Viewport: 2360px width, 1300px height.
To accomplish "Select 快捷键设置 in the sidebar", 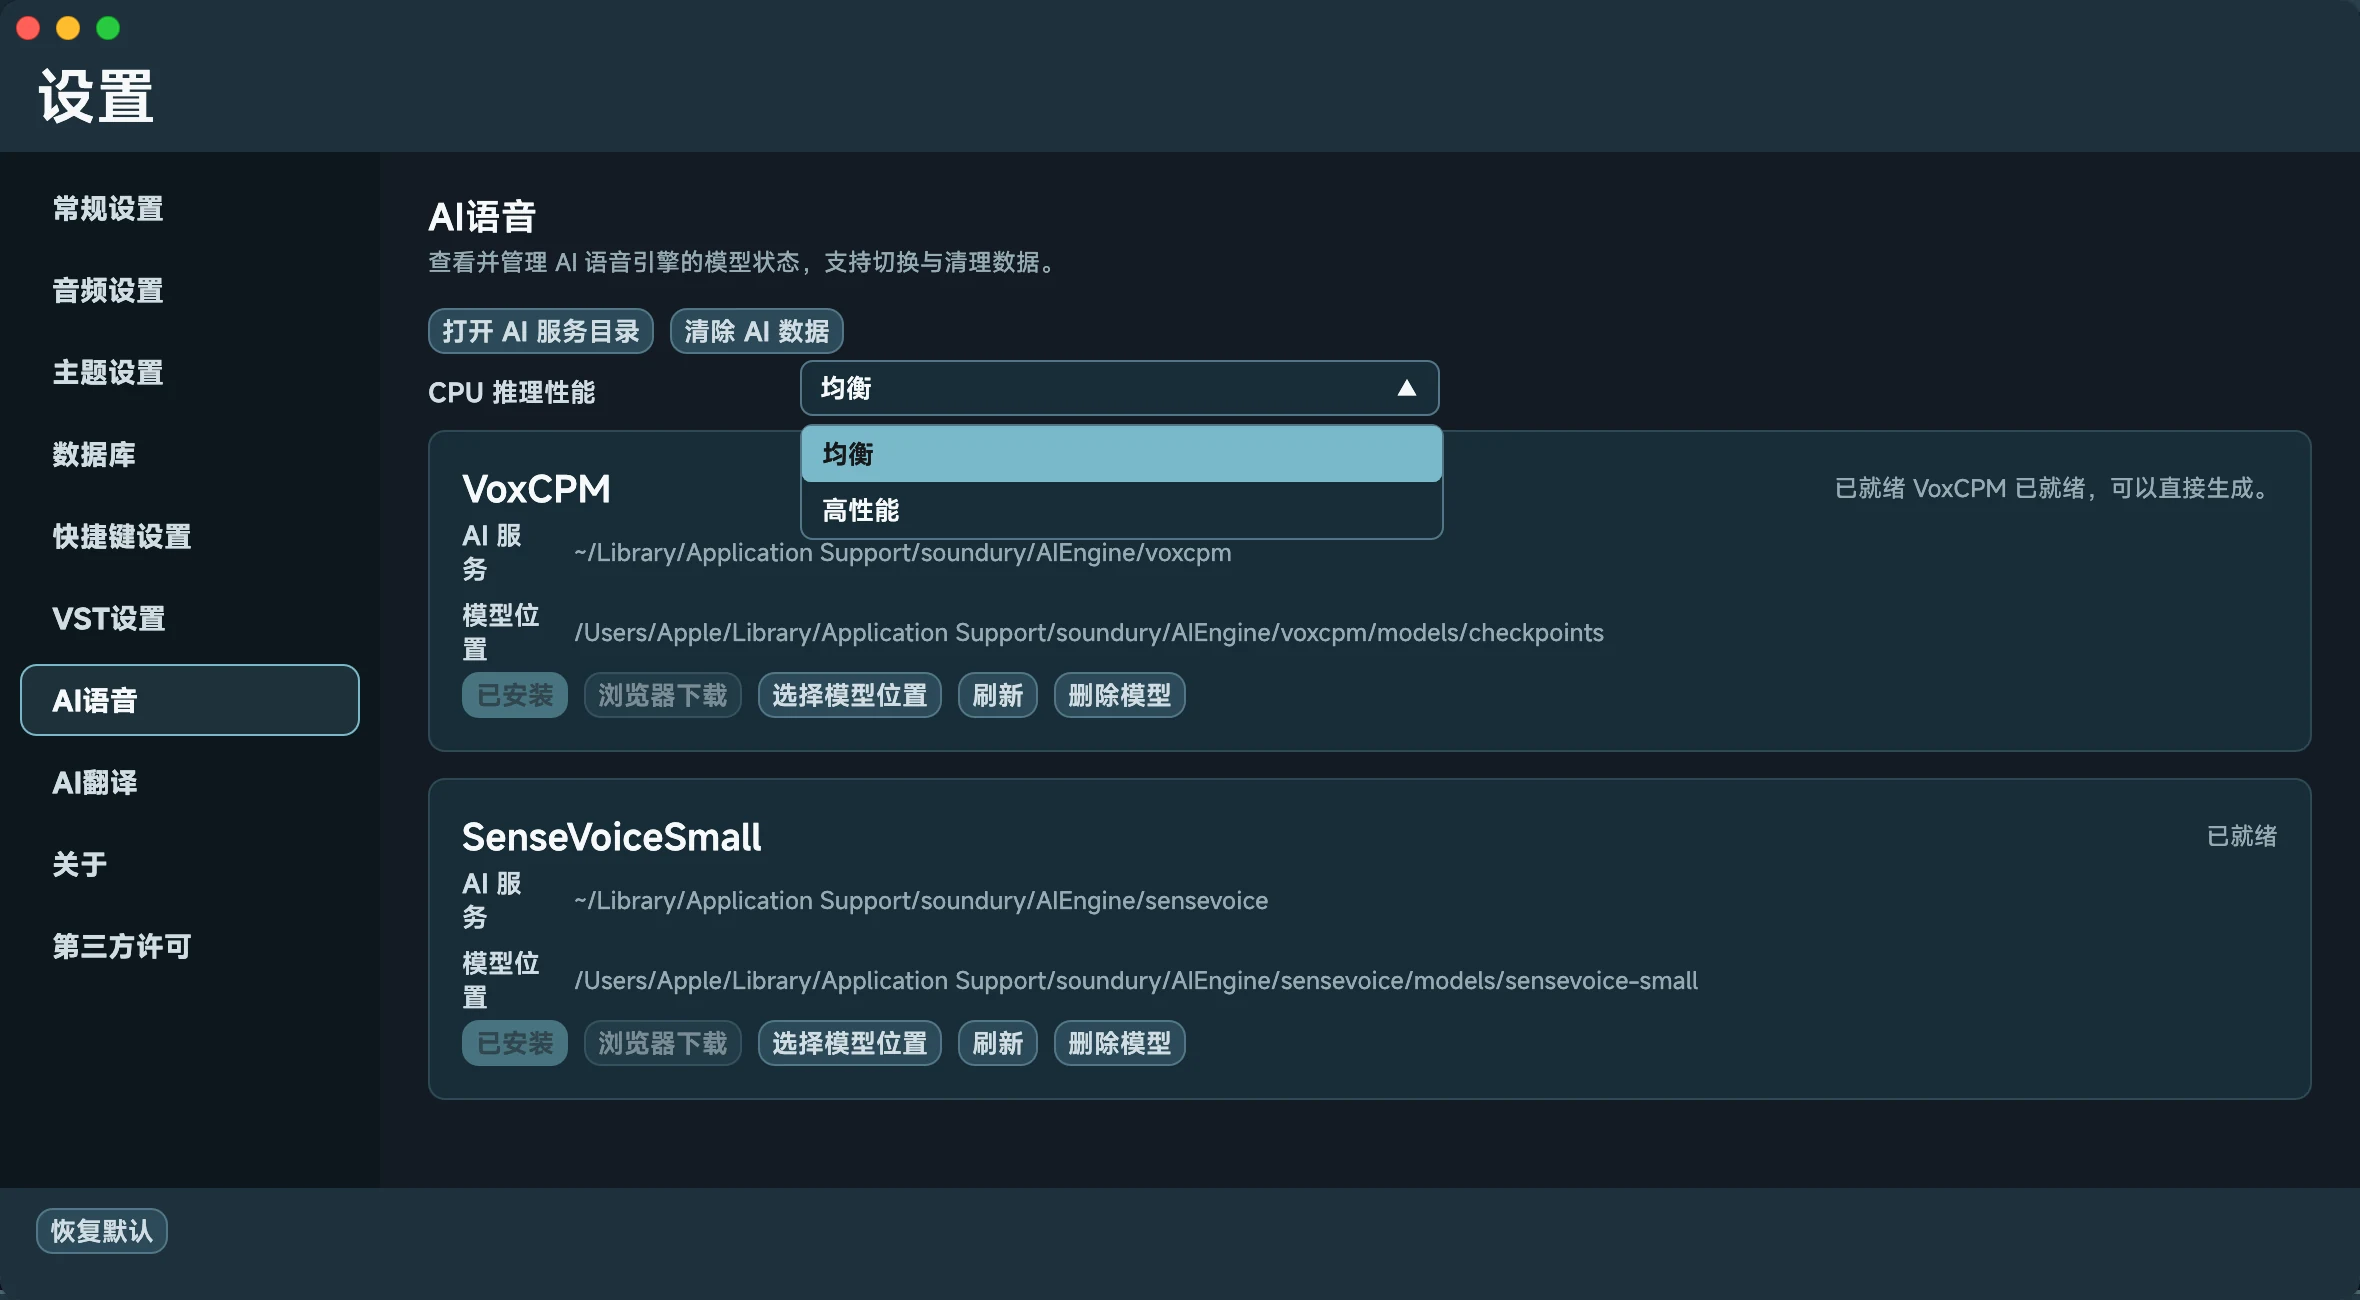I will click(189, 536).
